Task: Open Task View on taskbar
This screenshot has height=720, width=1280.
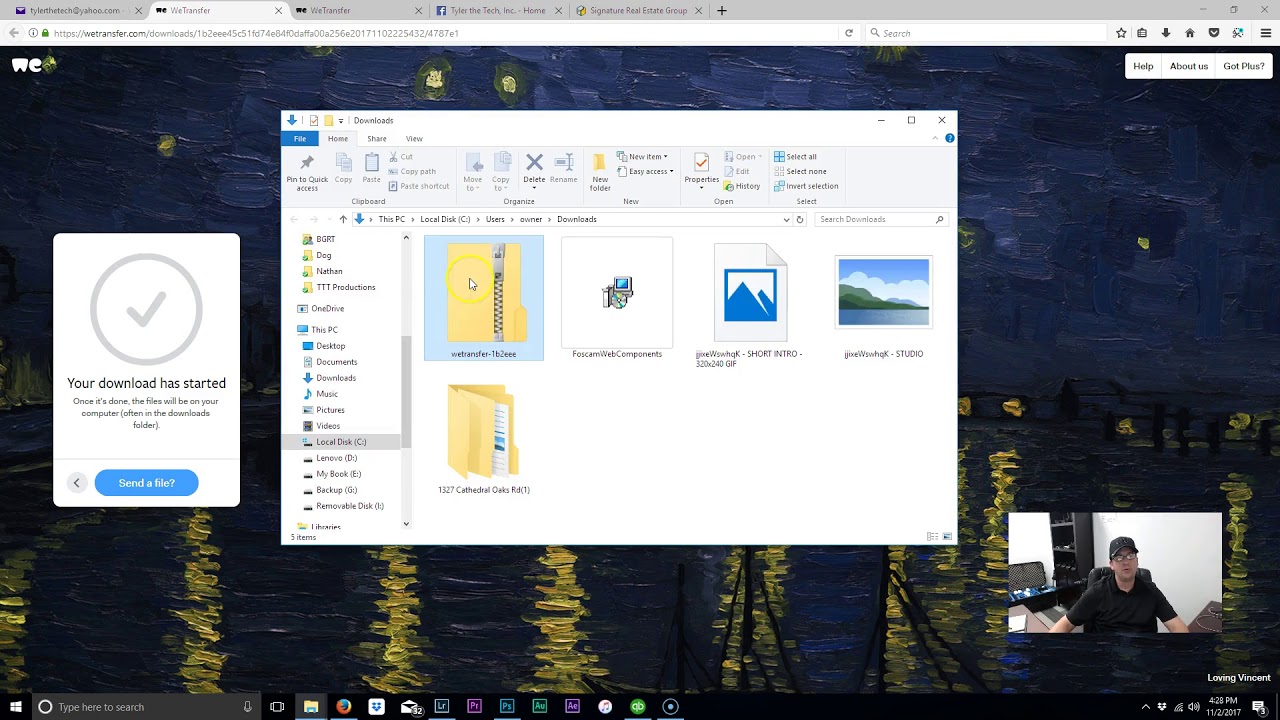Action: pyautogui.click(x=277, y=706)
